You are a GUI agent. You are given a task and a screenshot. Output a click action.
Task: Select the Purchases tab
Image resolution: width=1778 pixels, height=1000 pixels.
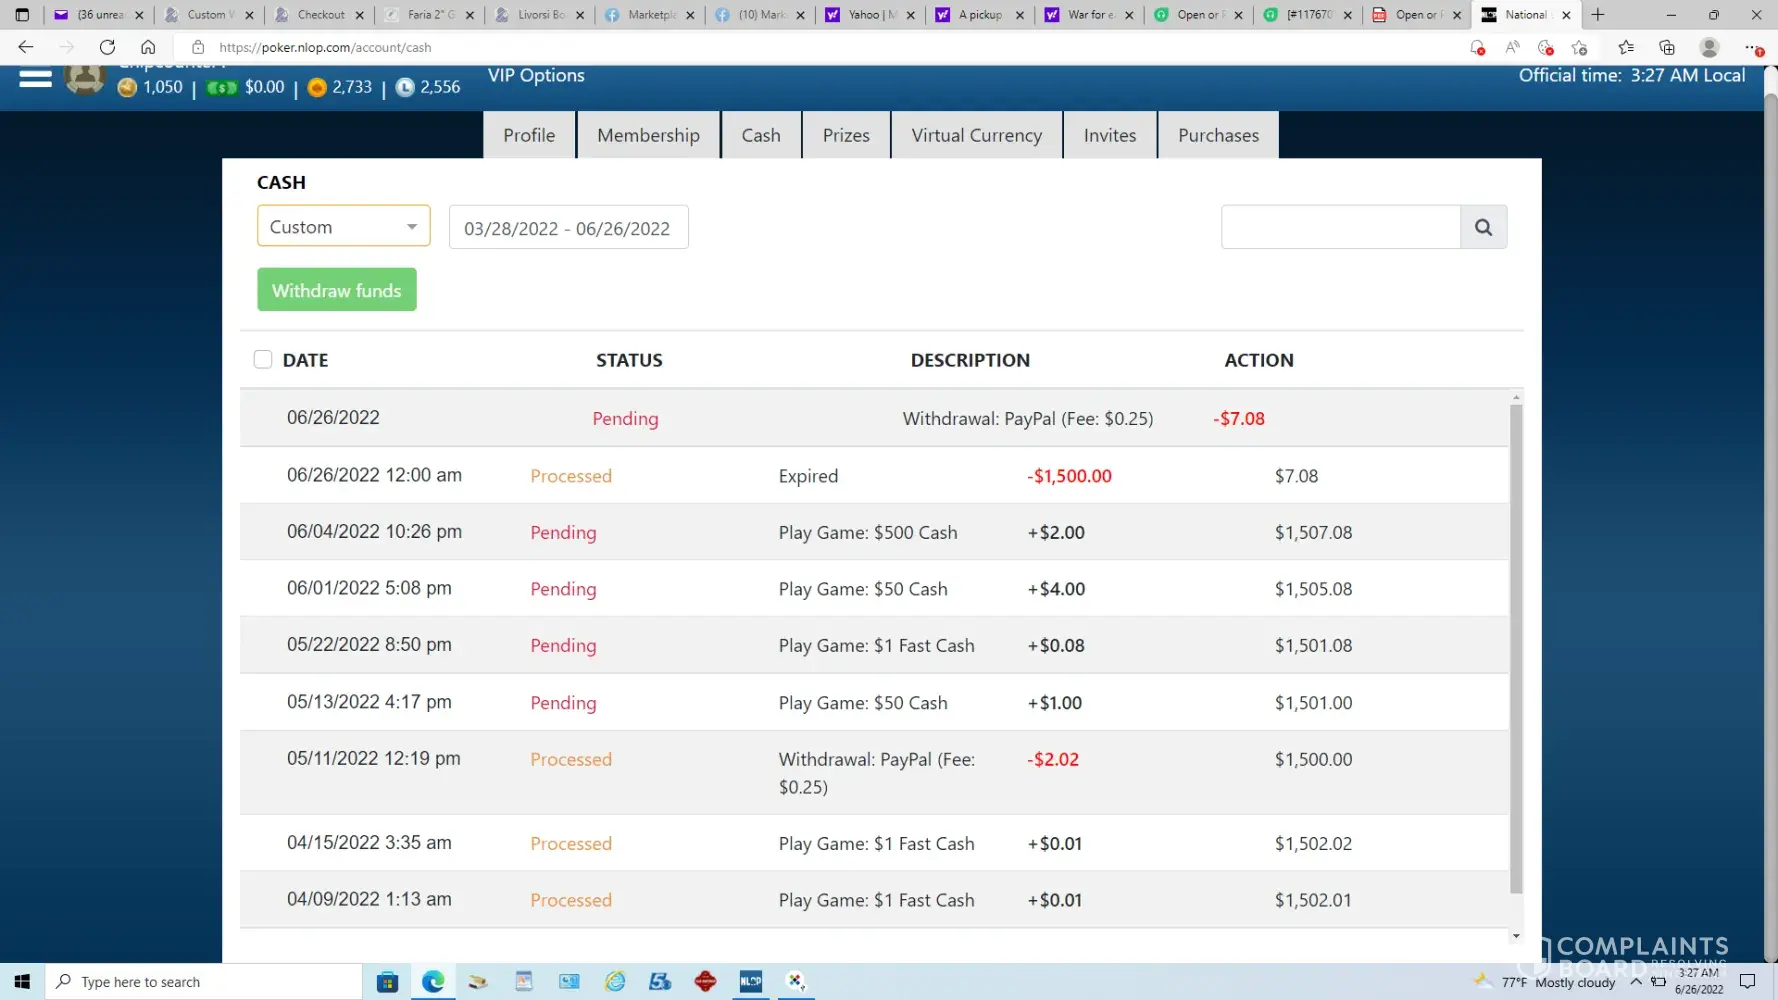click(1217, 135)
